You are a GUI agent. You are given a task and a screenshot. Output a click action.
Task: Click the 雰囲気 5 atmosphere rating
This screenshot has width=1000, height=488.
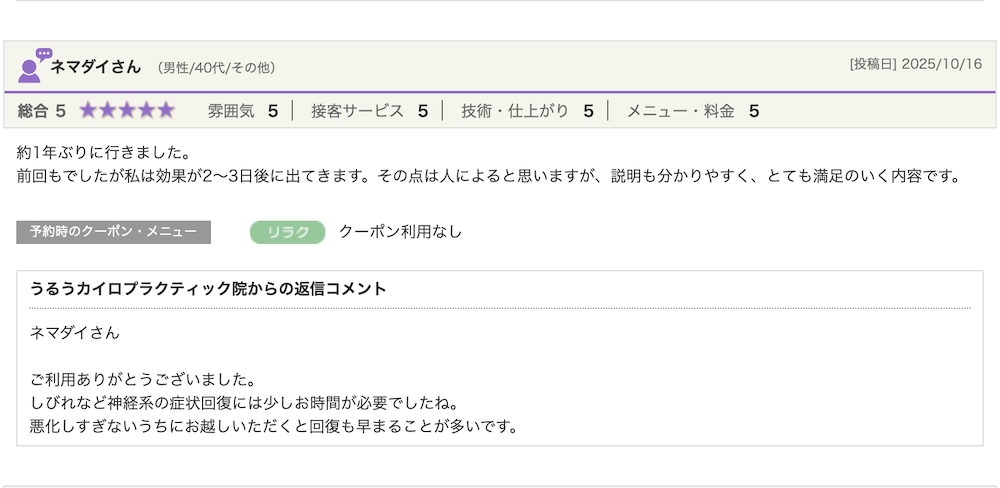click(242, 112)
